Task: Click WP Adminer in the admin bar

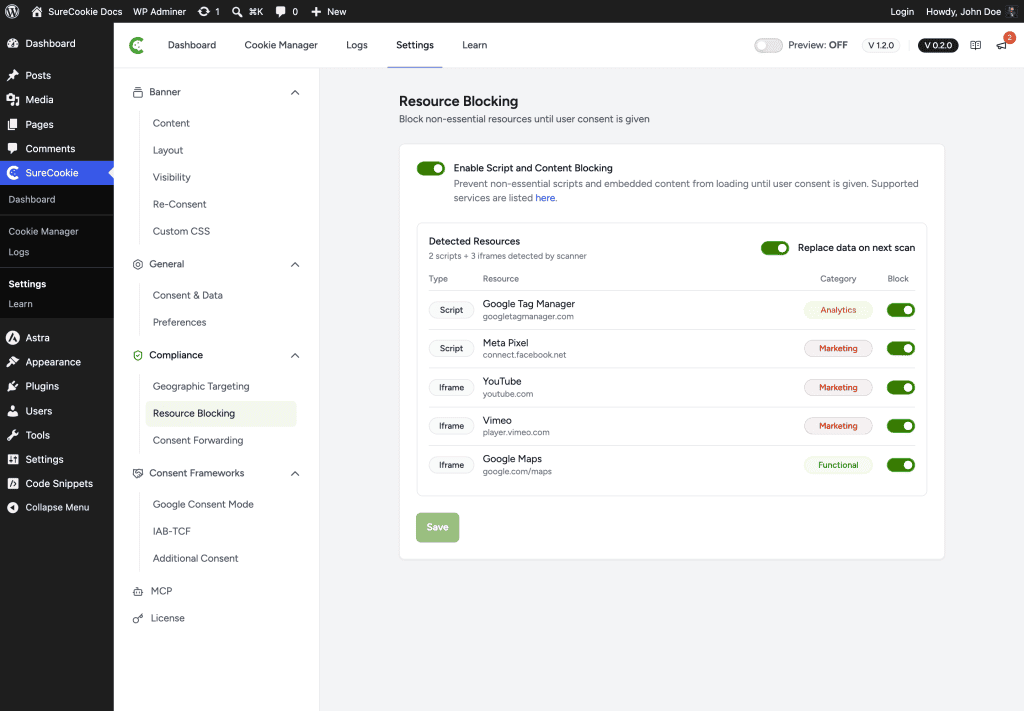Action: click(159, 12)
